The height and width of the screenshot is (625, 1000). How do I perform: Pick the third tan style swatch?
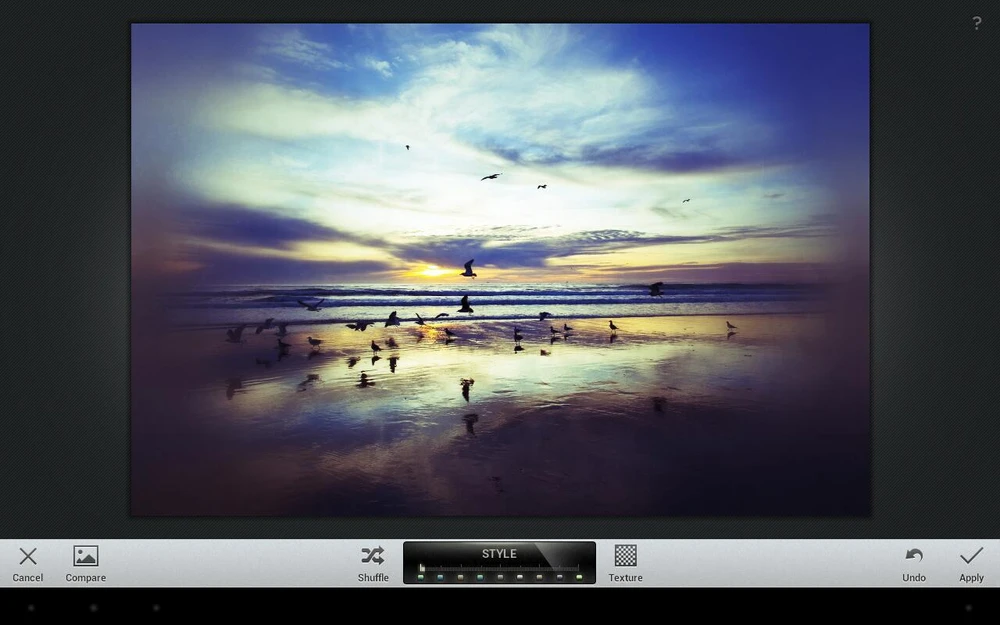coord(460,577)
